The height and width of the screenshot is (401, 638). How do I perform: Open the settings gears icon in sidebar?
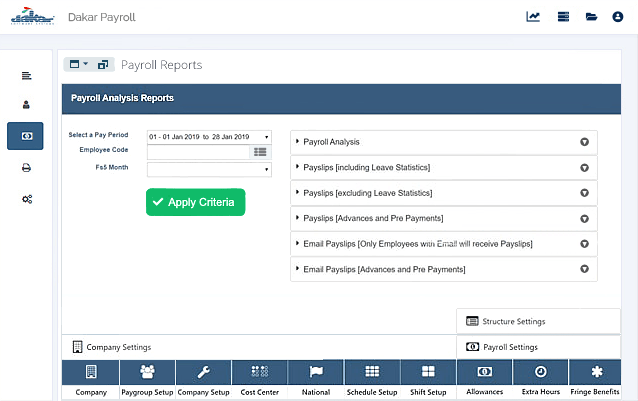click(x=27, y=199)
